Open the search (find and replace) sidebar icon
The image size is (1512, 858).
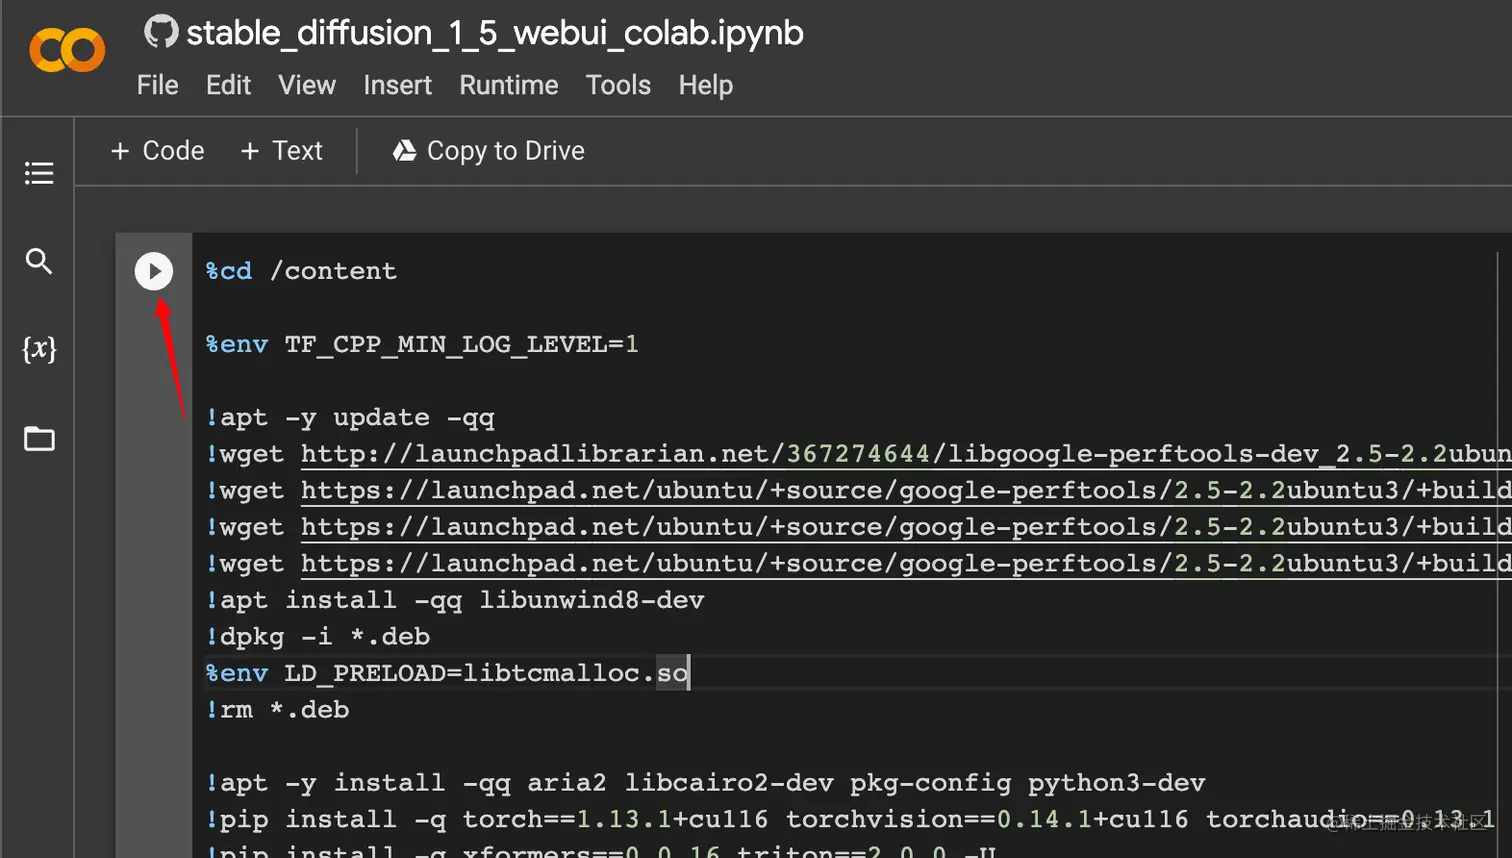pyautogui.click(x=39, y=261)
